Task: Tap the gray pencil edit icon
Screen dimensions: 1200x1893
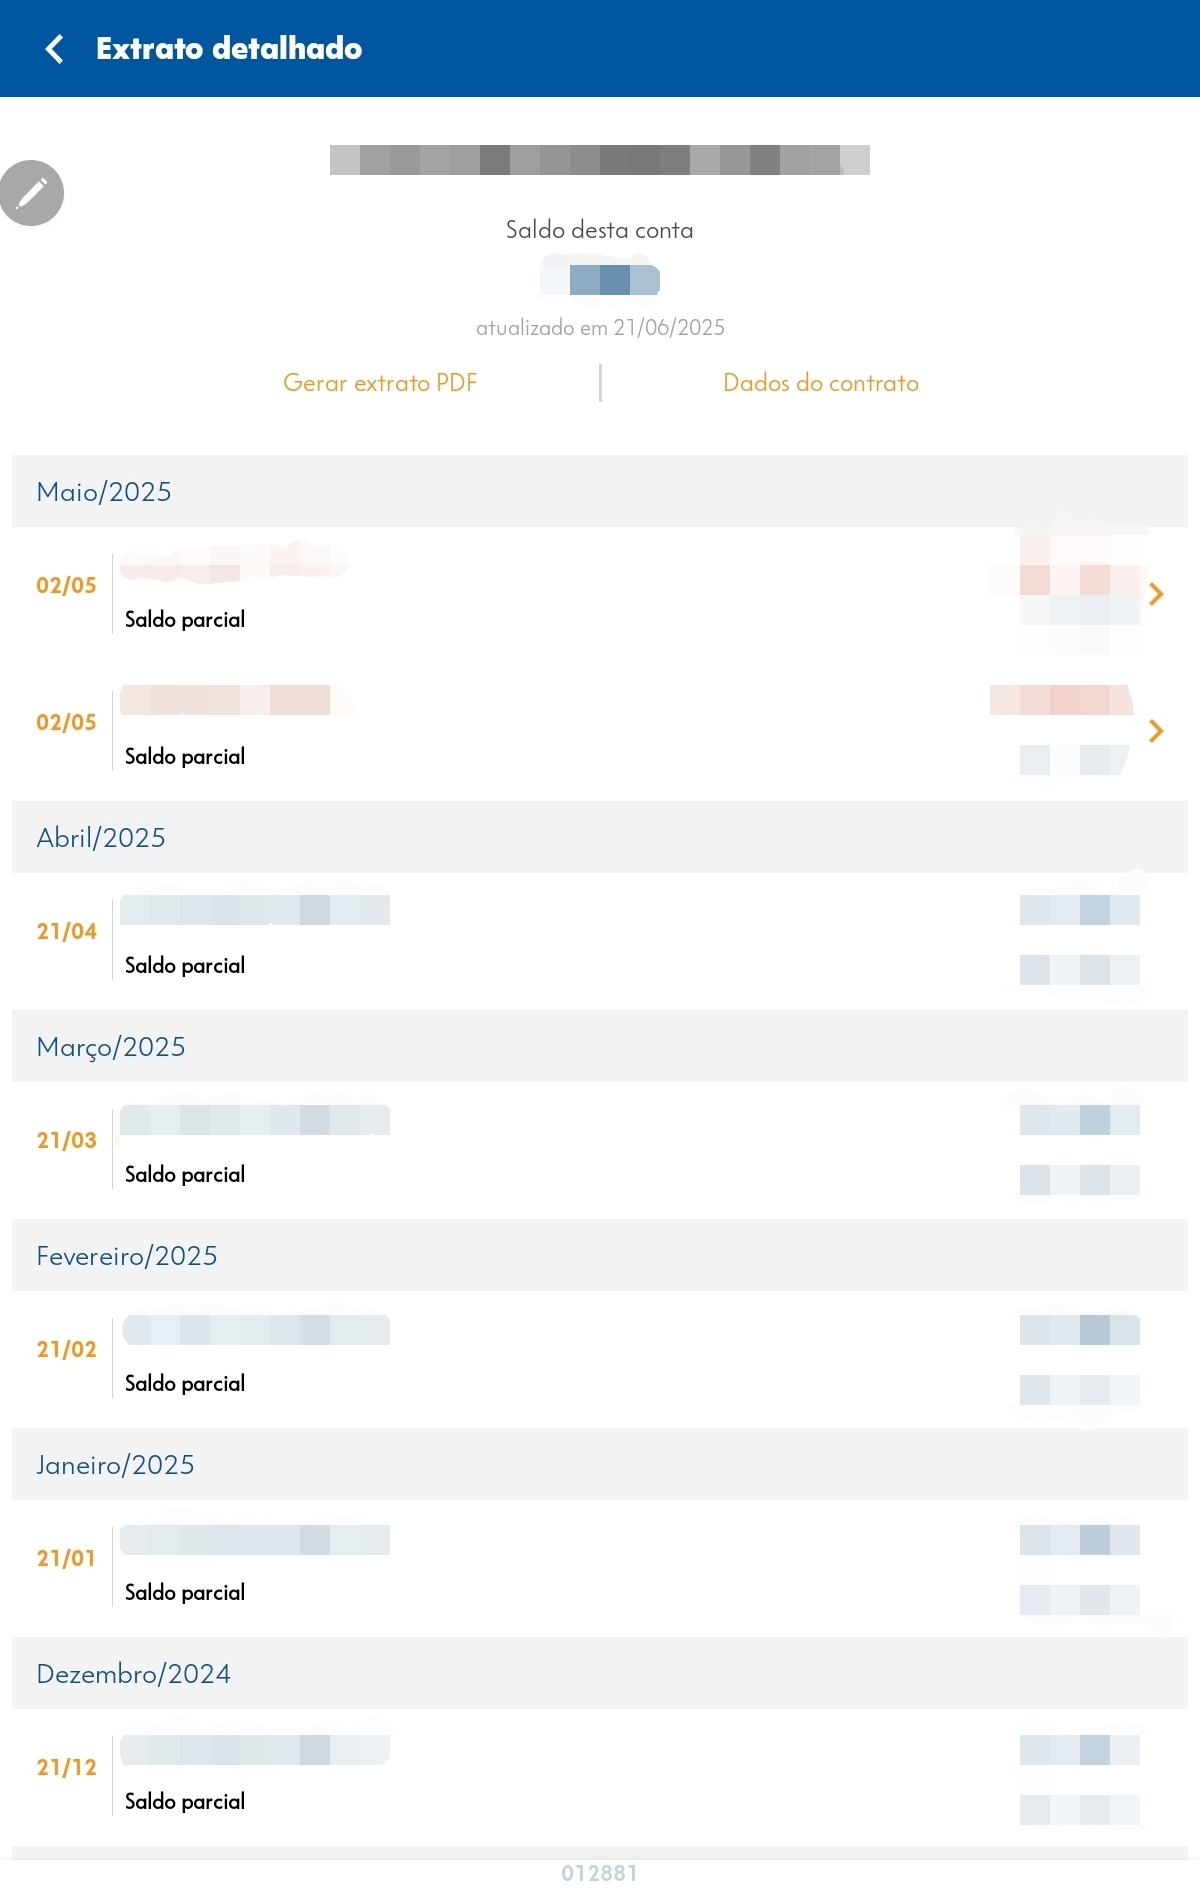Action: tap(31, 193)
